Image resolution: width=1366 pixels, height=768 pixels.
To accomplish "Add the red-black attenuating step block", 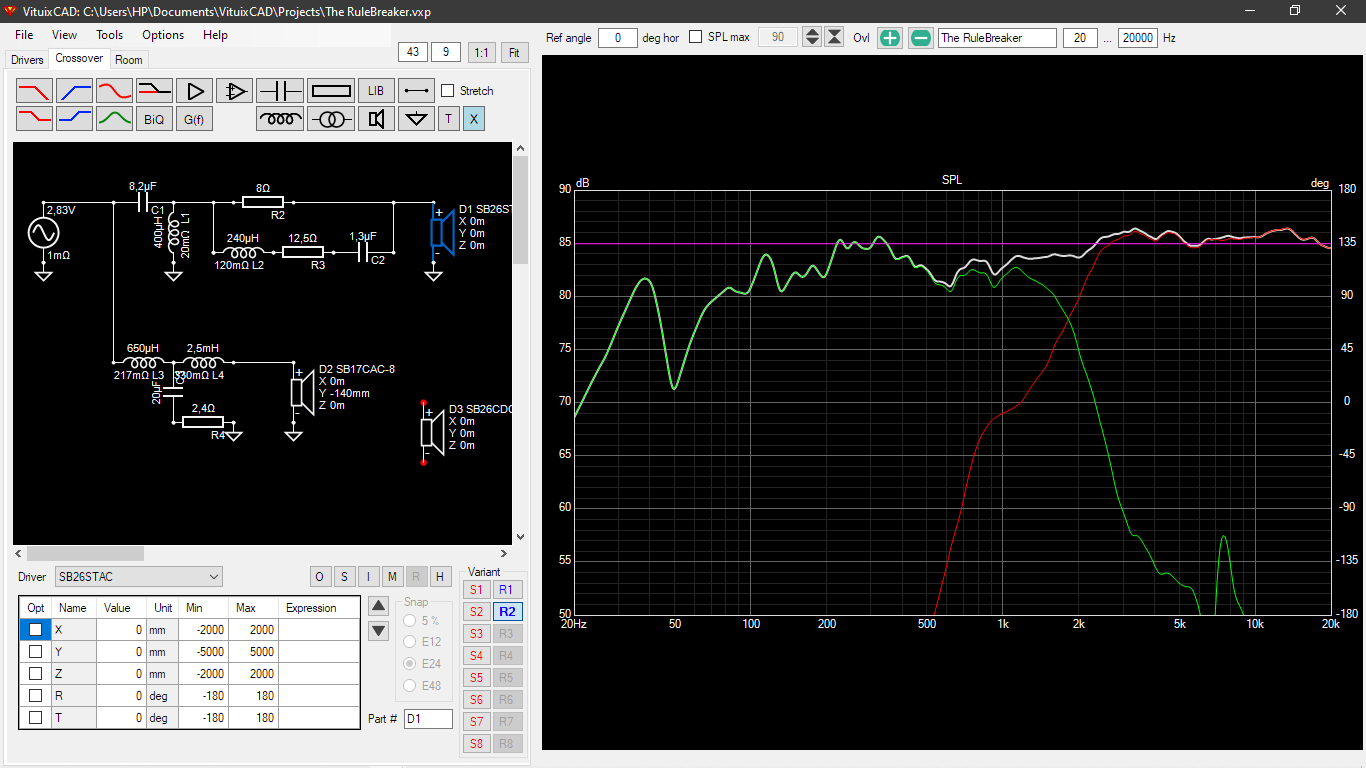I will pyautogui.click(x=155, y=91).
